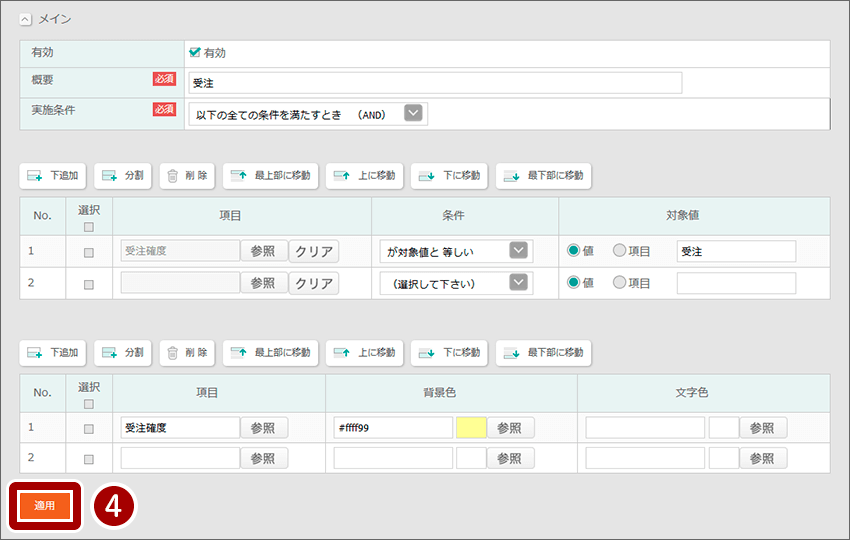The height and width of the screenshot is (540, 850).
Task: Collapse the メイン section chevron
Action: (x=25, y=20)
